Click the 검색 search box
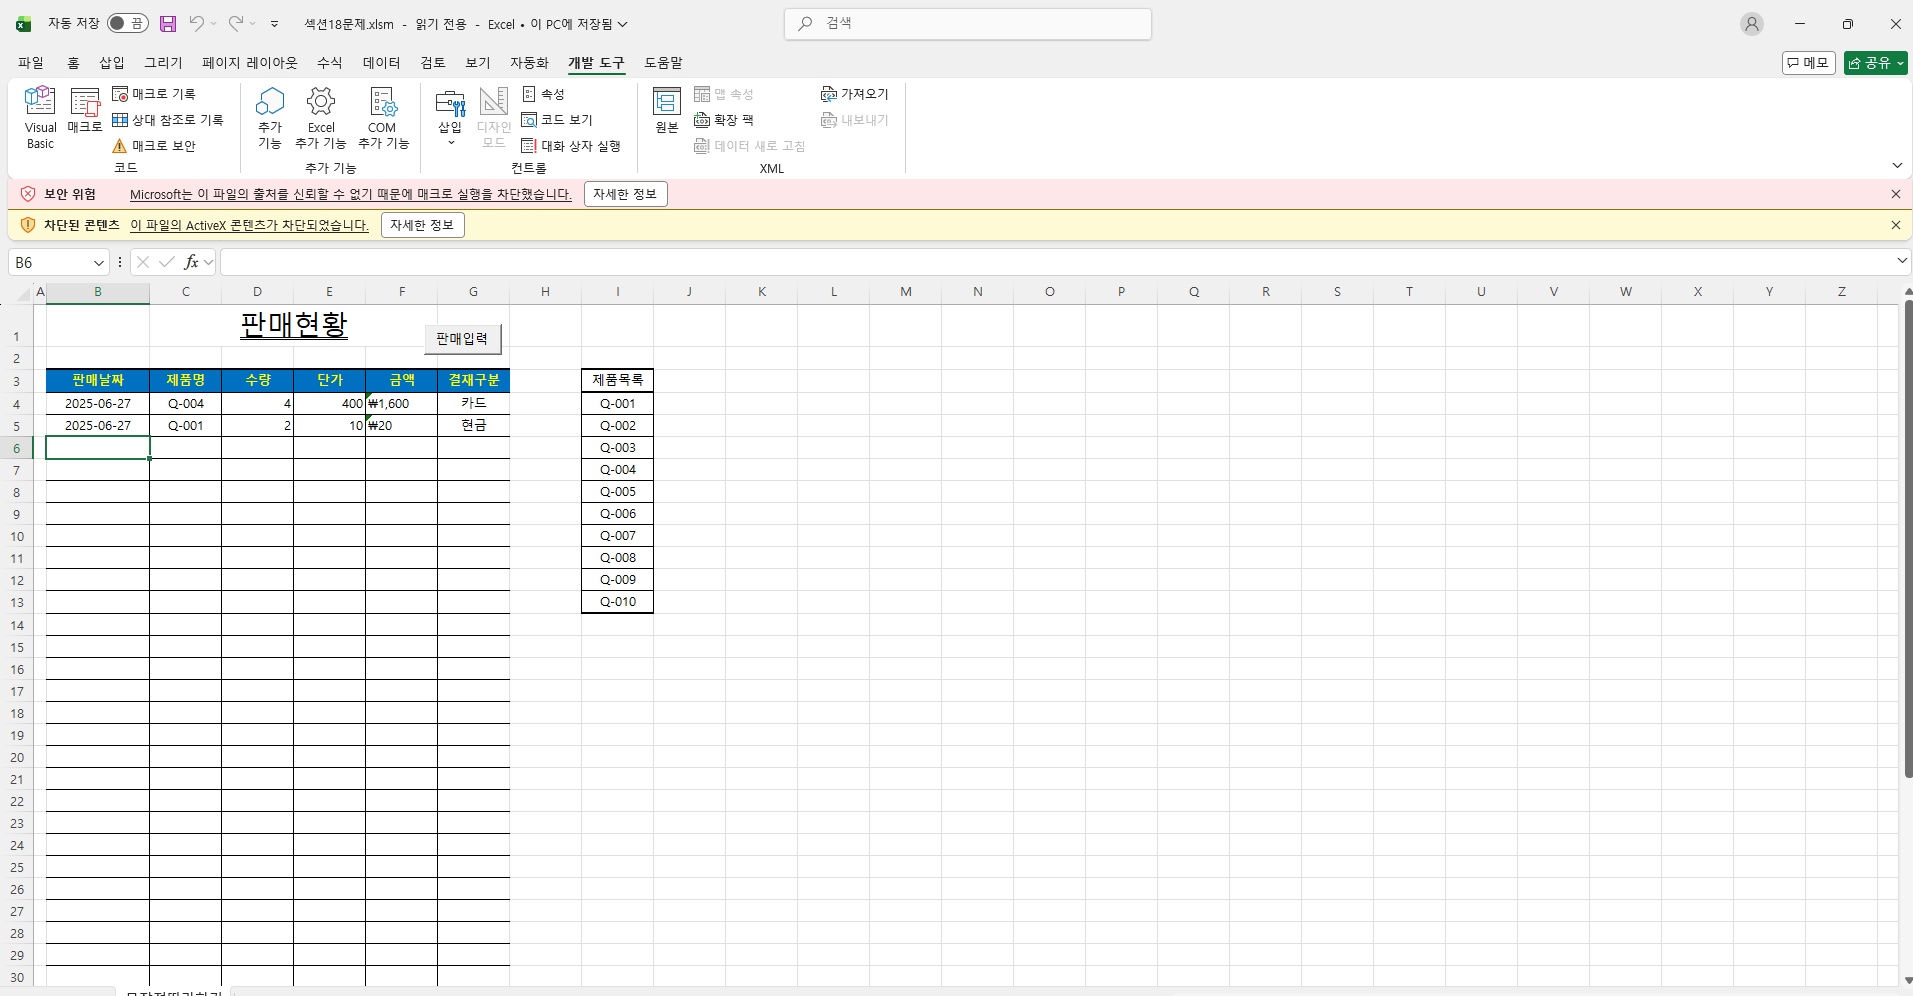This screenshot has height=996, width=1913. coord(968,23)
